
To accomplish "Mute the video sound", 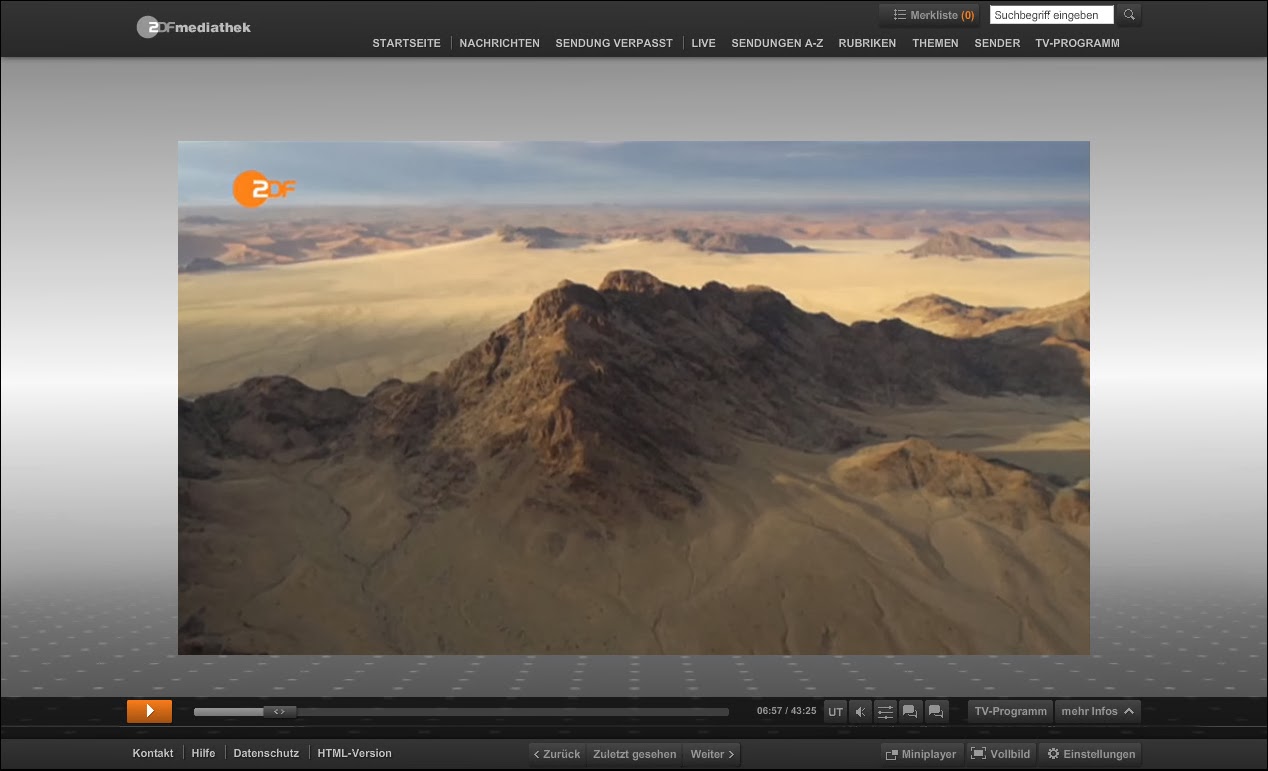I will (860, 711).
